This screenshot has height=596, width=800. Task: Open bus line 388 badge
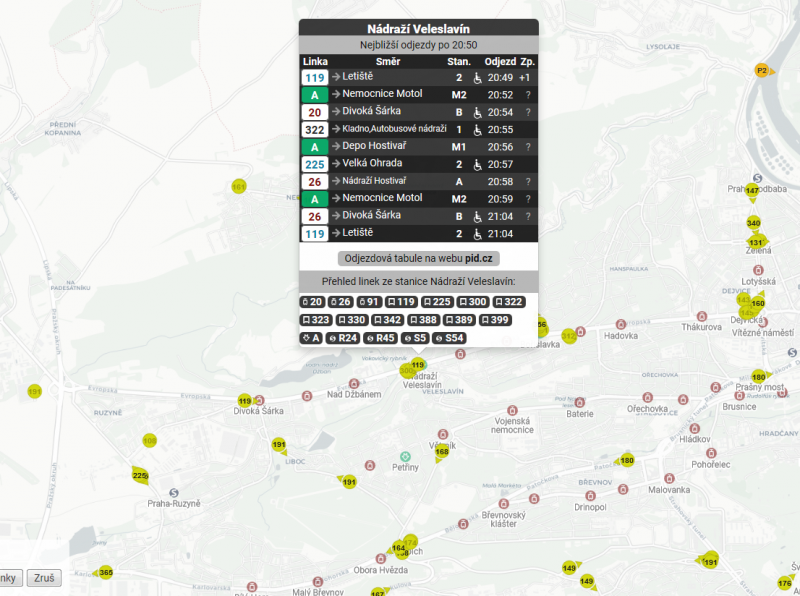423,320
